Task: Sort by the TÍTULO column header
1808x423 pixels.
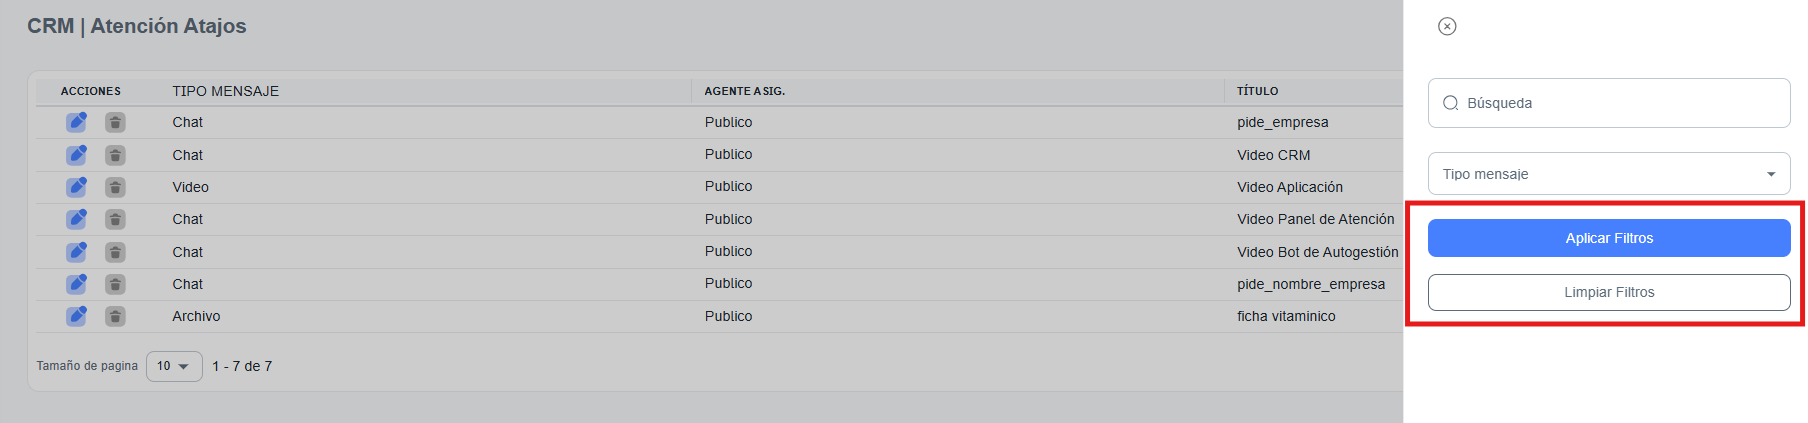Action: 1257,91
